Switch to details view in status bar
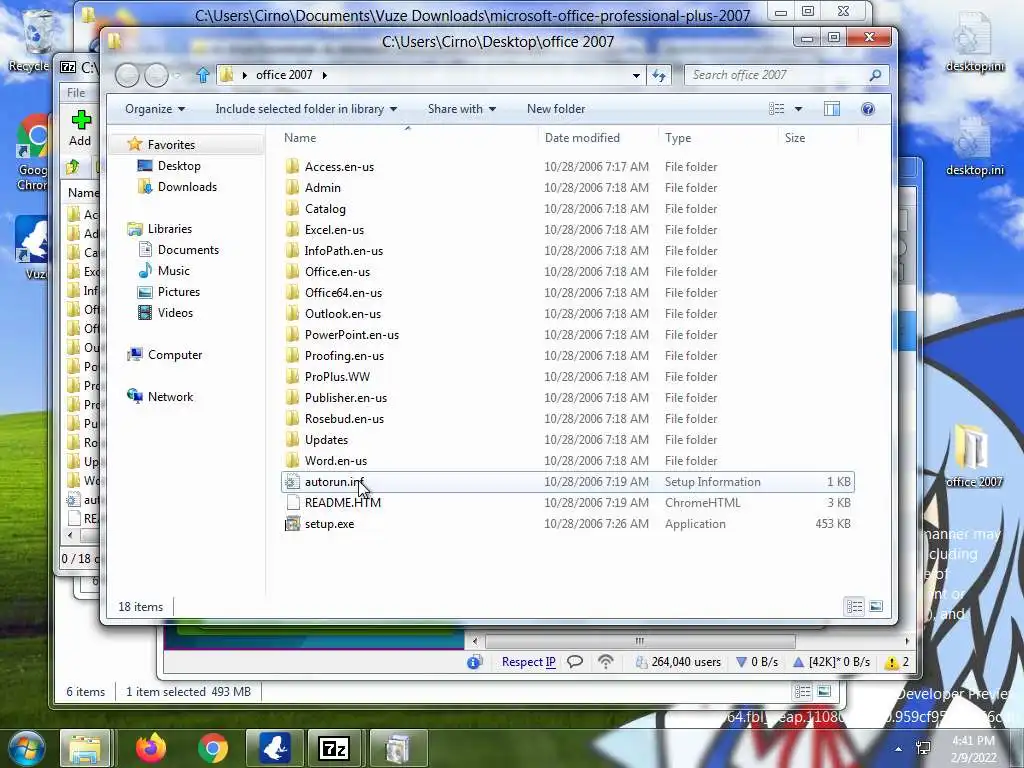1024x768 pixels. (854, 607)
